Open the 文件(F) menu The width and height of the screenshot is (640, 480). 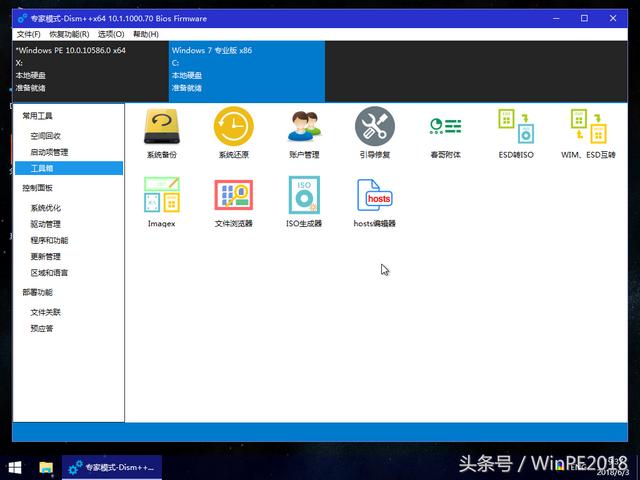(29, 34)
